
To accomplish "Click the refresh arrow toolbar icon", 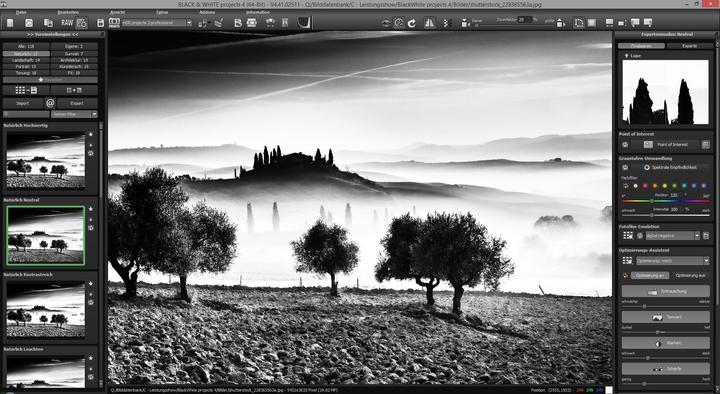I will point(412,23).
